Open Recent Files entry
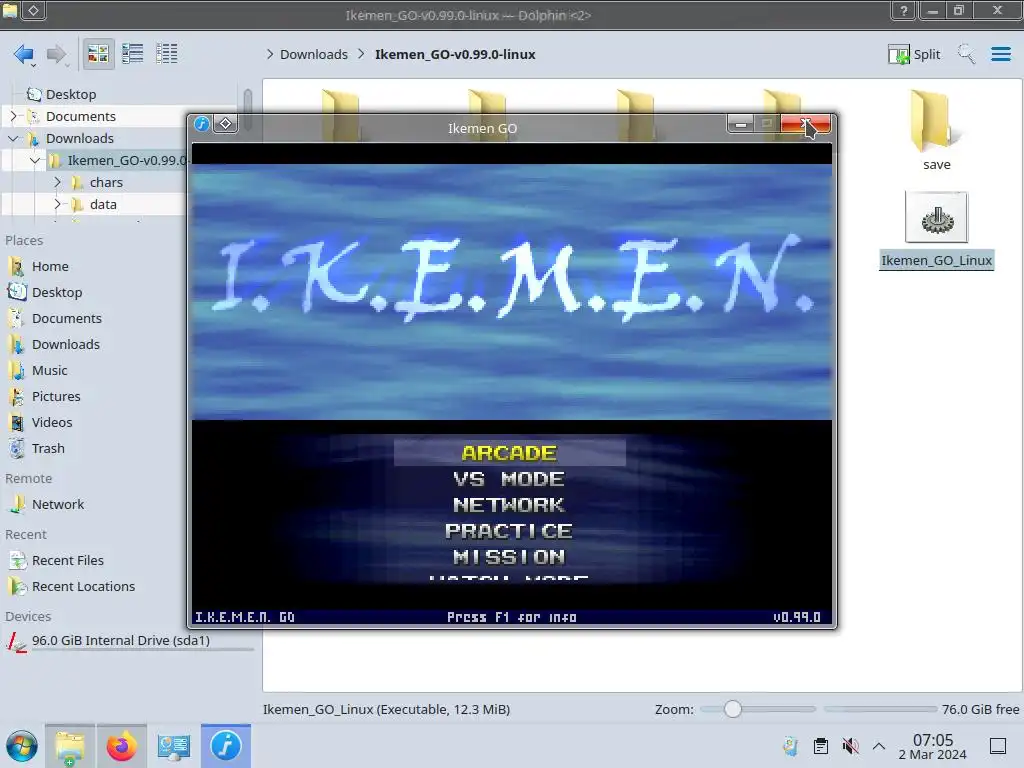This screenshot has width=1024, height=768. click(67, 560)
